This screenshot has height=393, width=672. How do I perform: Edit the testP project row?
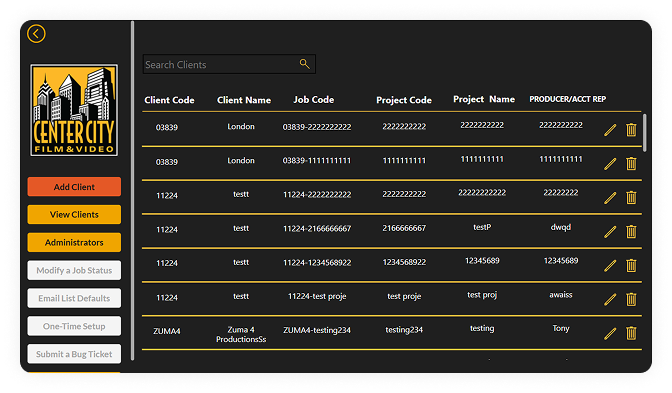tap(610, 232)
